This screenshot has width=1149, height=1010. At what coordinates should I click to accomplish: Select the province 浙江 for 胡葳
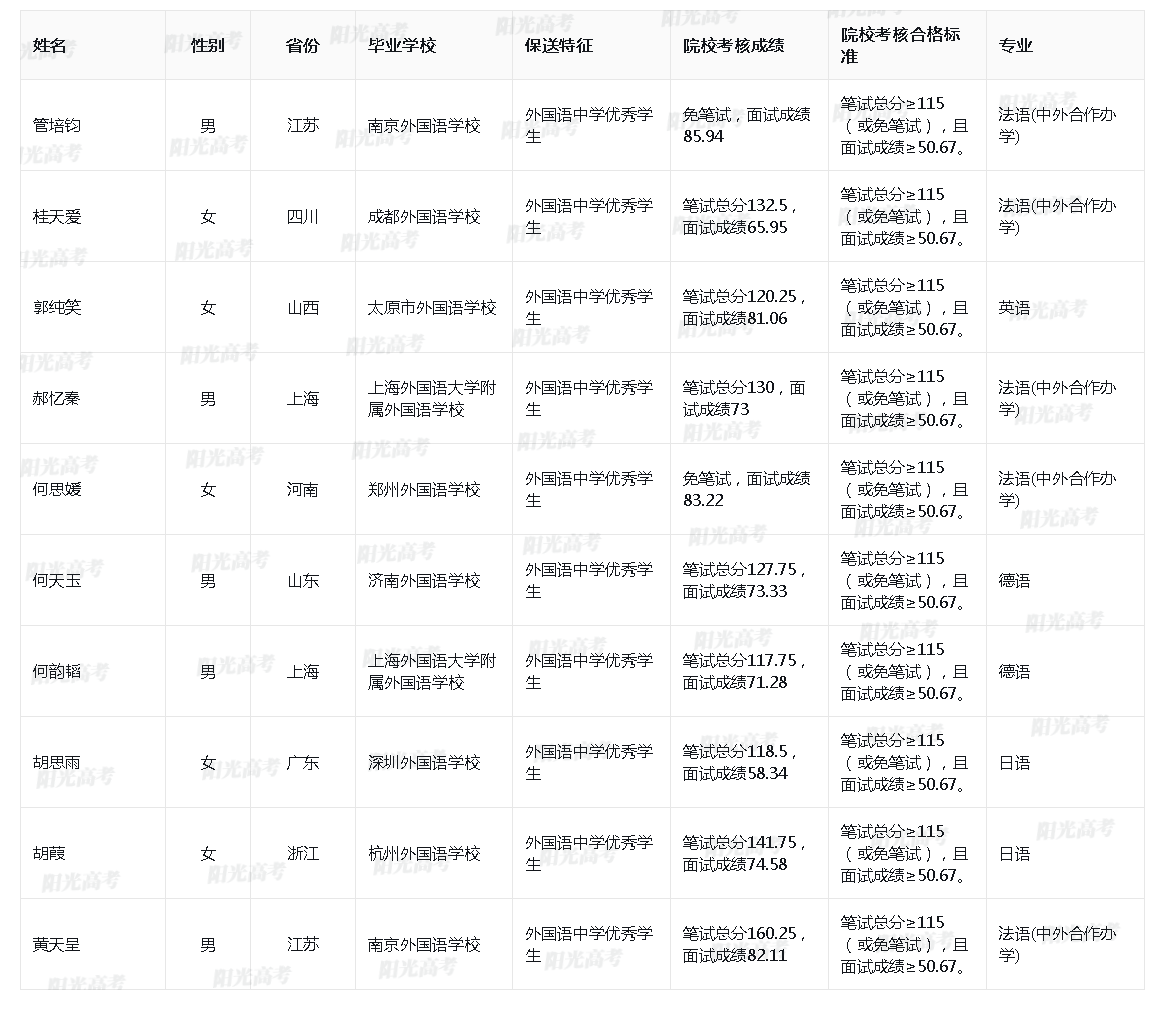click(303, 852)
